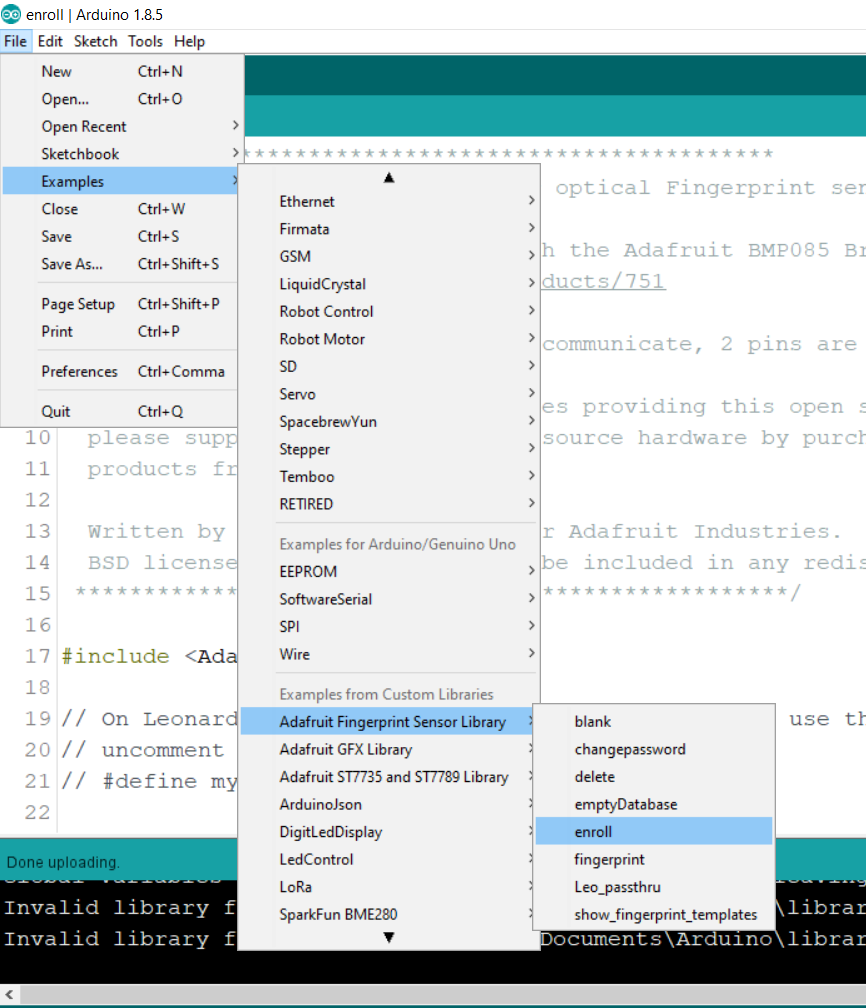Expand LiquidCrystal examples submenu
The image size is (866, 1008).
pyautogui.click(x=389, y=284)
